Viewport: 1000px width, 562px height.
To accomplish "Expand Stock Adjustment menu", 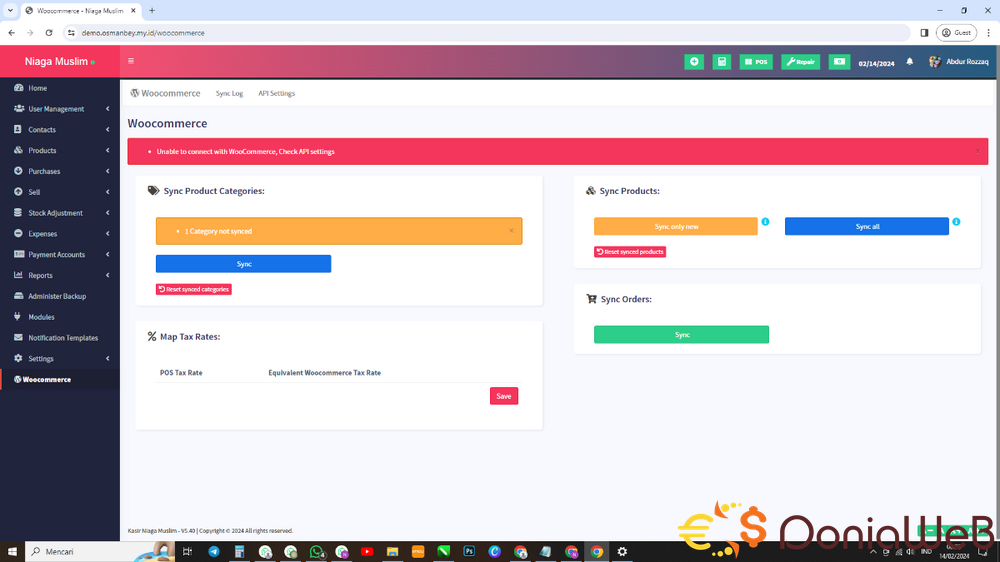I will click(60, 213).
